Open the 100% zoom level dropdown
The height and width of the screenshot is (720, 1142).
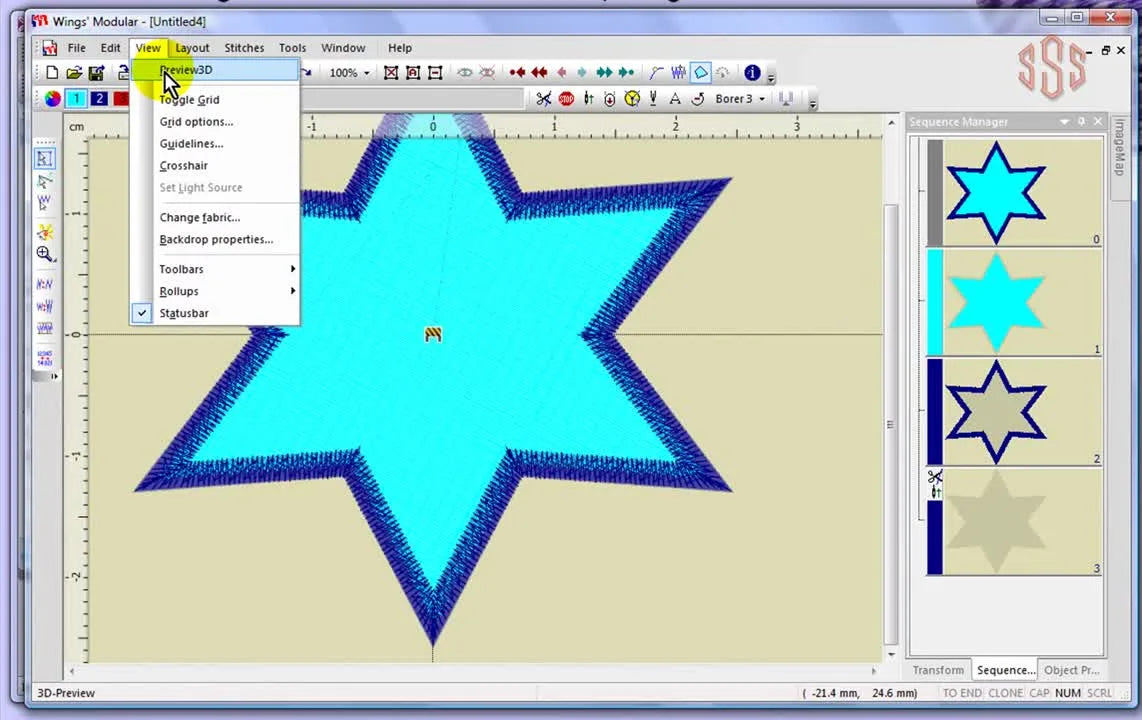(366, 73)
